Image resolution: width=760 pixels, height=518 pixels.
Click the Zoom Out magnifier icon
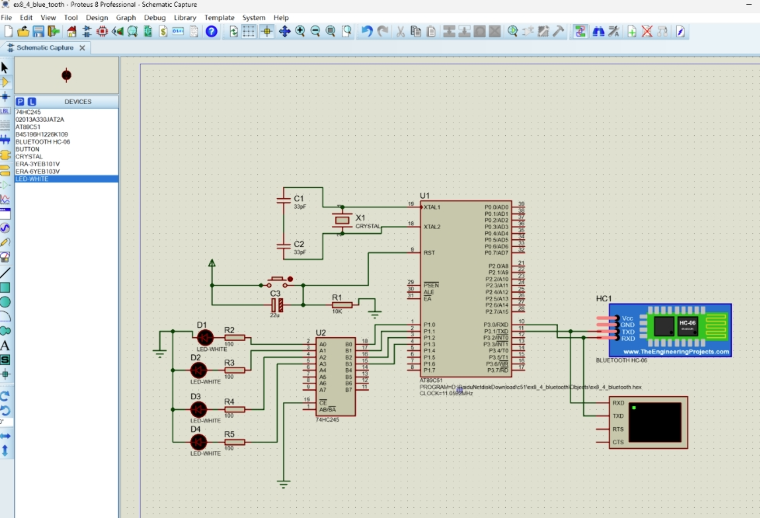(316, 32)
